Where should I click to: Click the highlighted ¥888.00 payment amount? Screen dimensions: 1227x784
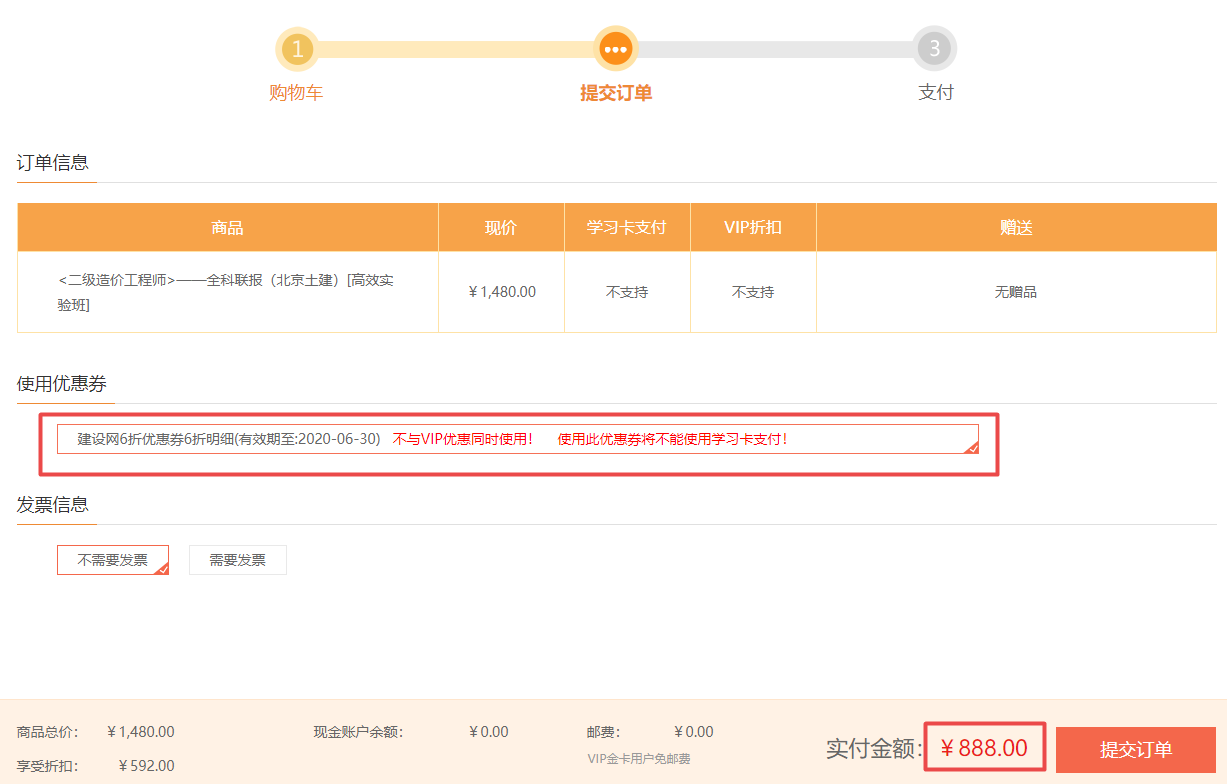point(985,746)
